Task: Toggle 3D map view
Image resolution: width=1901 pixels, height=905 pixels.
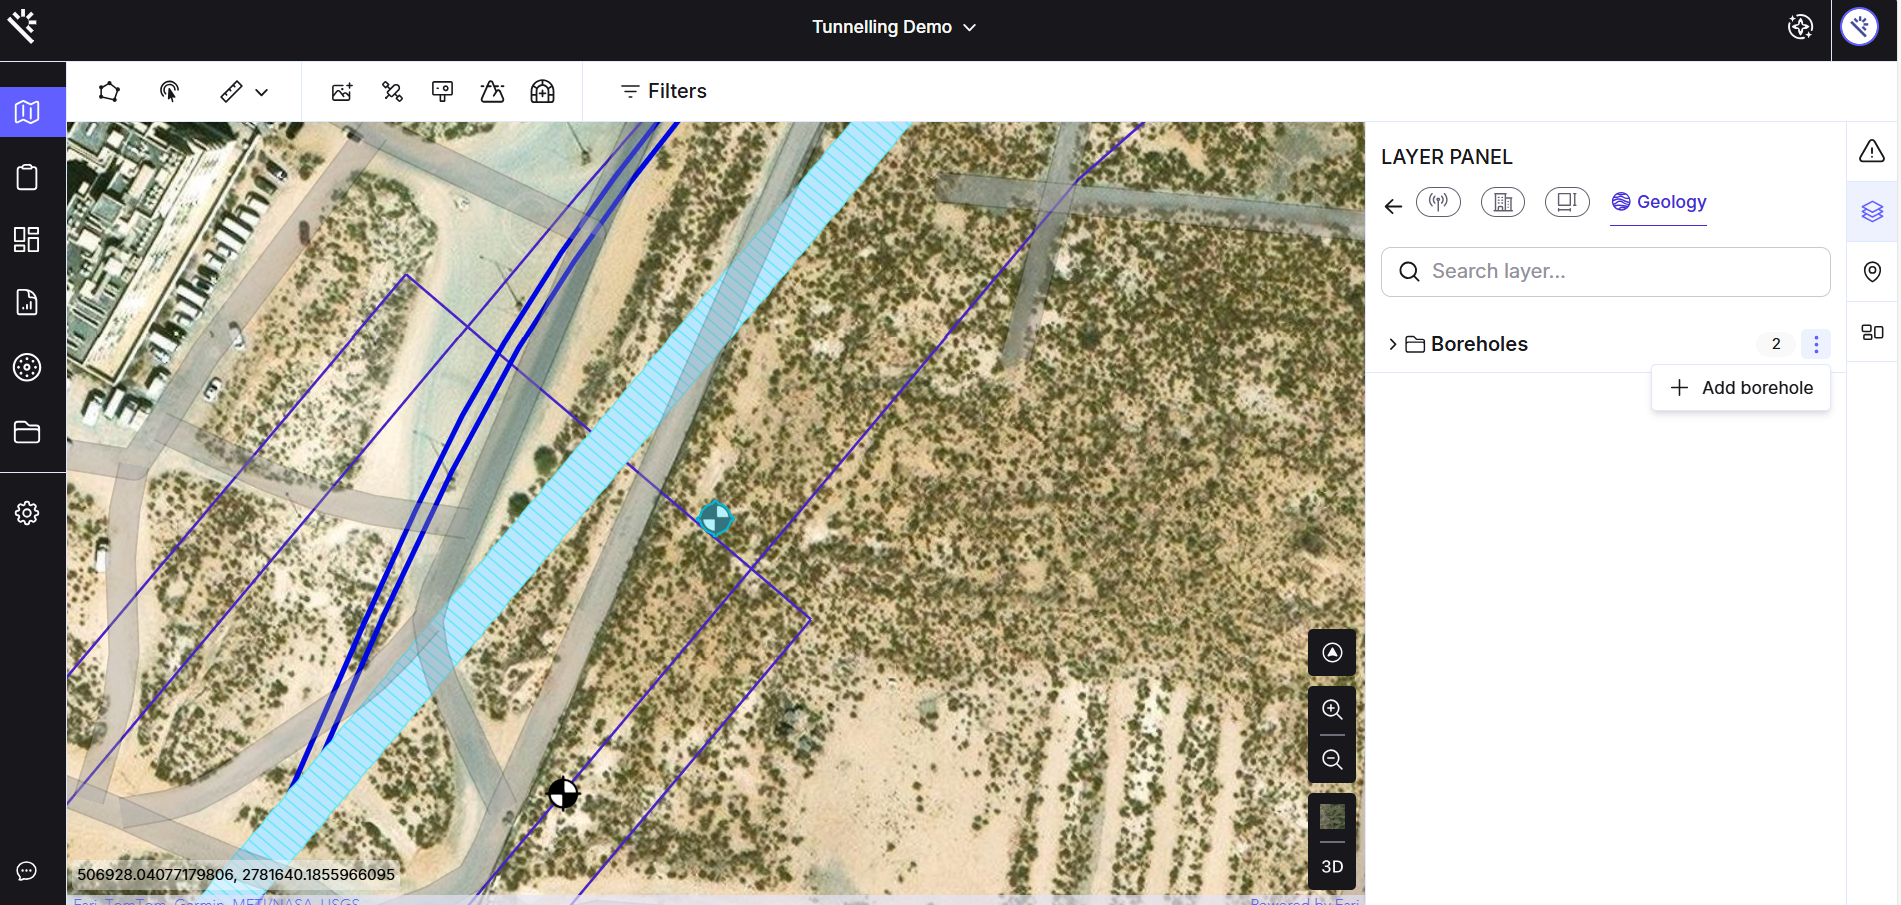Action: coord(1332,867)
